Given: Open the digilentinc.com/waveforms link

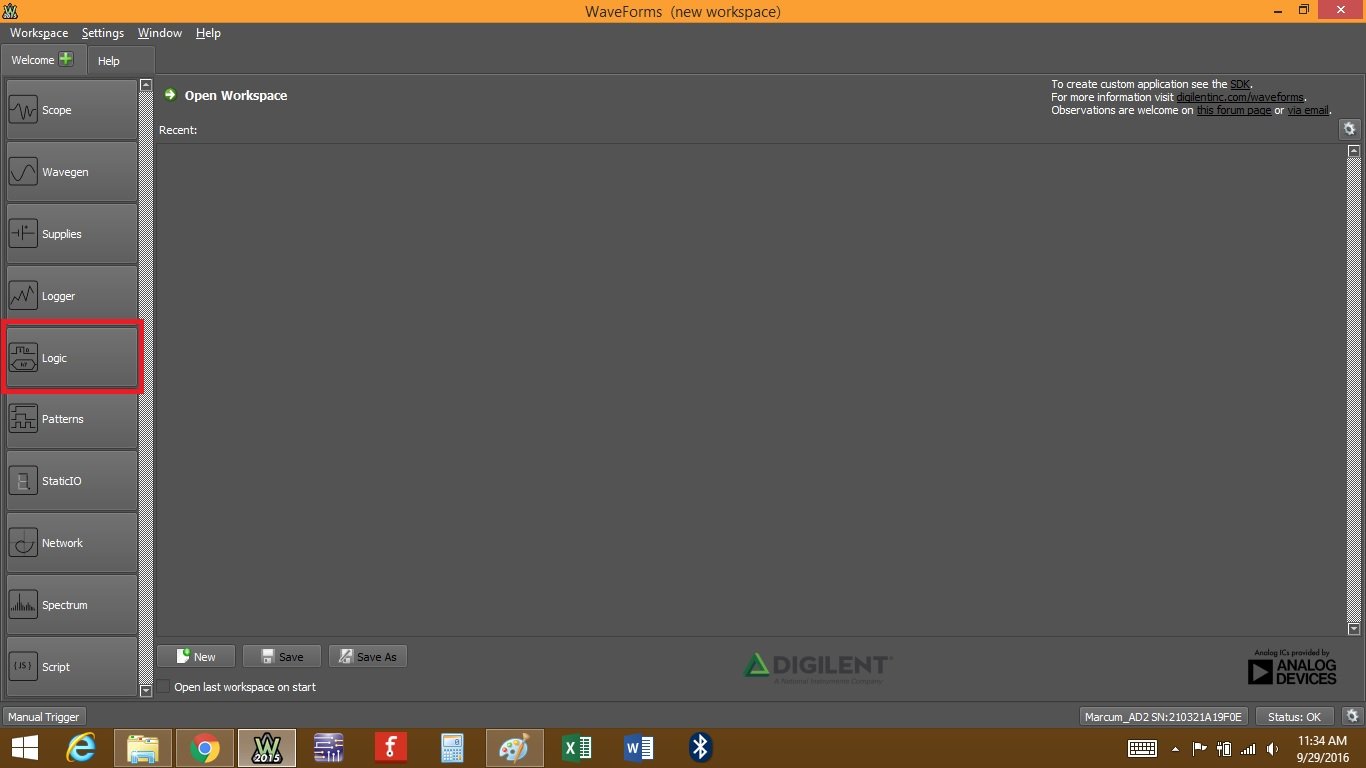Looking at the screenshot, I should [x=1240, y=97].
